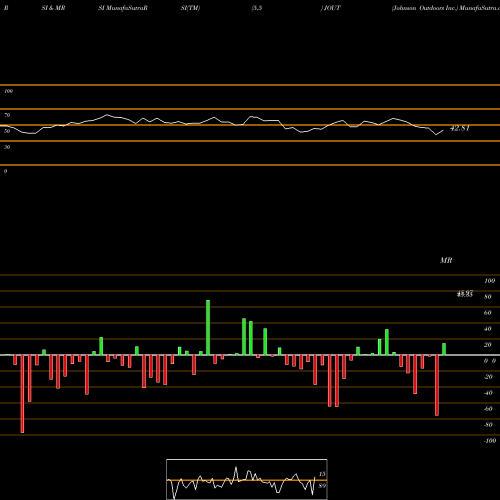The width and height of the screenshot is (500, 500).
Task: Click the SI MunafaSutraR header label
Action: [x=123, y=8]
